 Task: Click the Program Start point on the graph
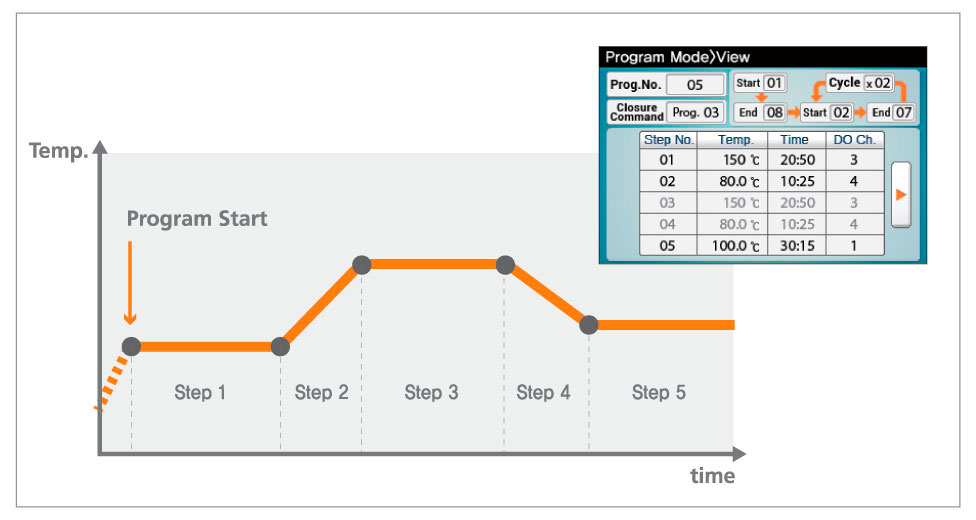point(131,346)
